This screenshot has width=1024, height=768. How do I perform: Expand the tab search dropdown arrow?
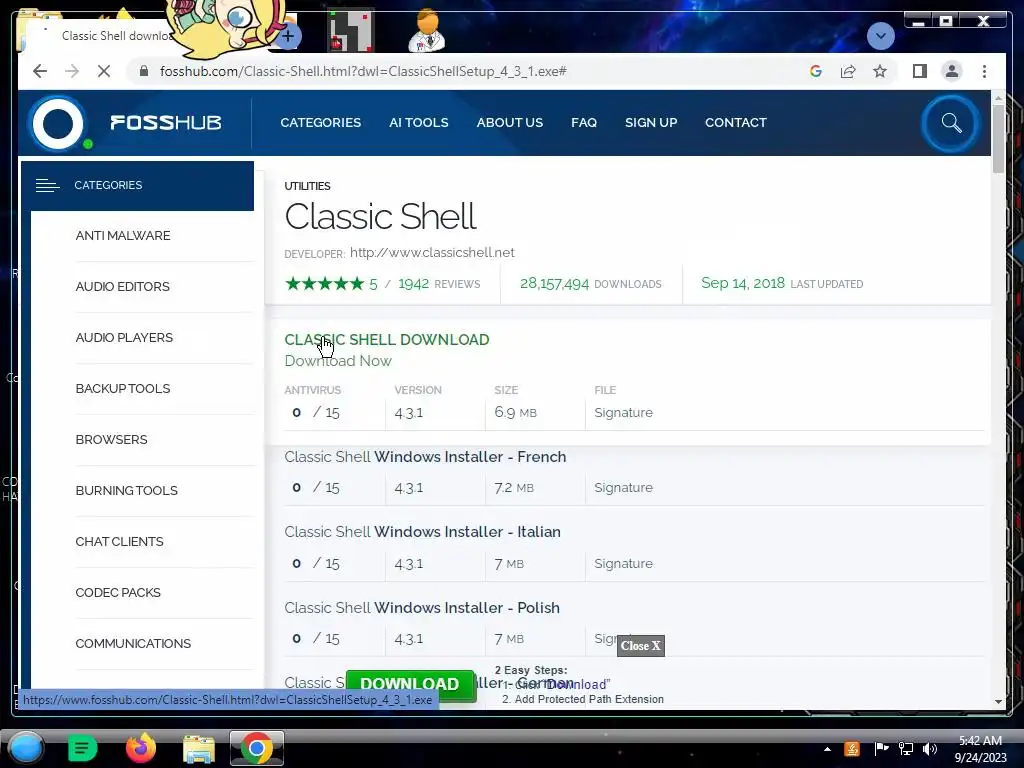click(880, 35)
